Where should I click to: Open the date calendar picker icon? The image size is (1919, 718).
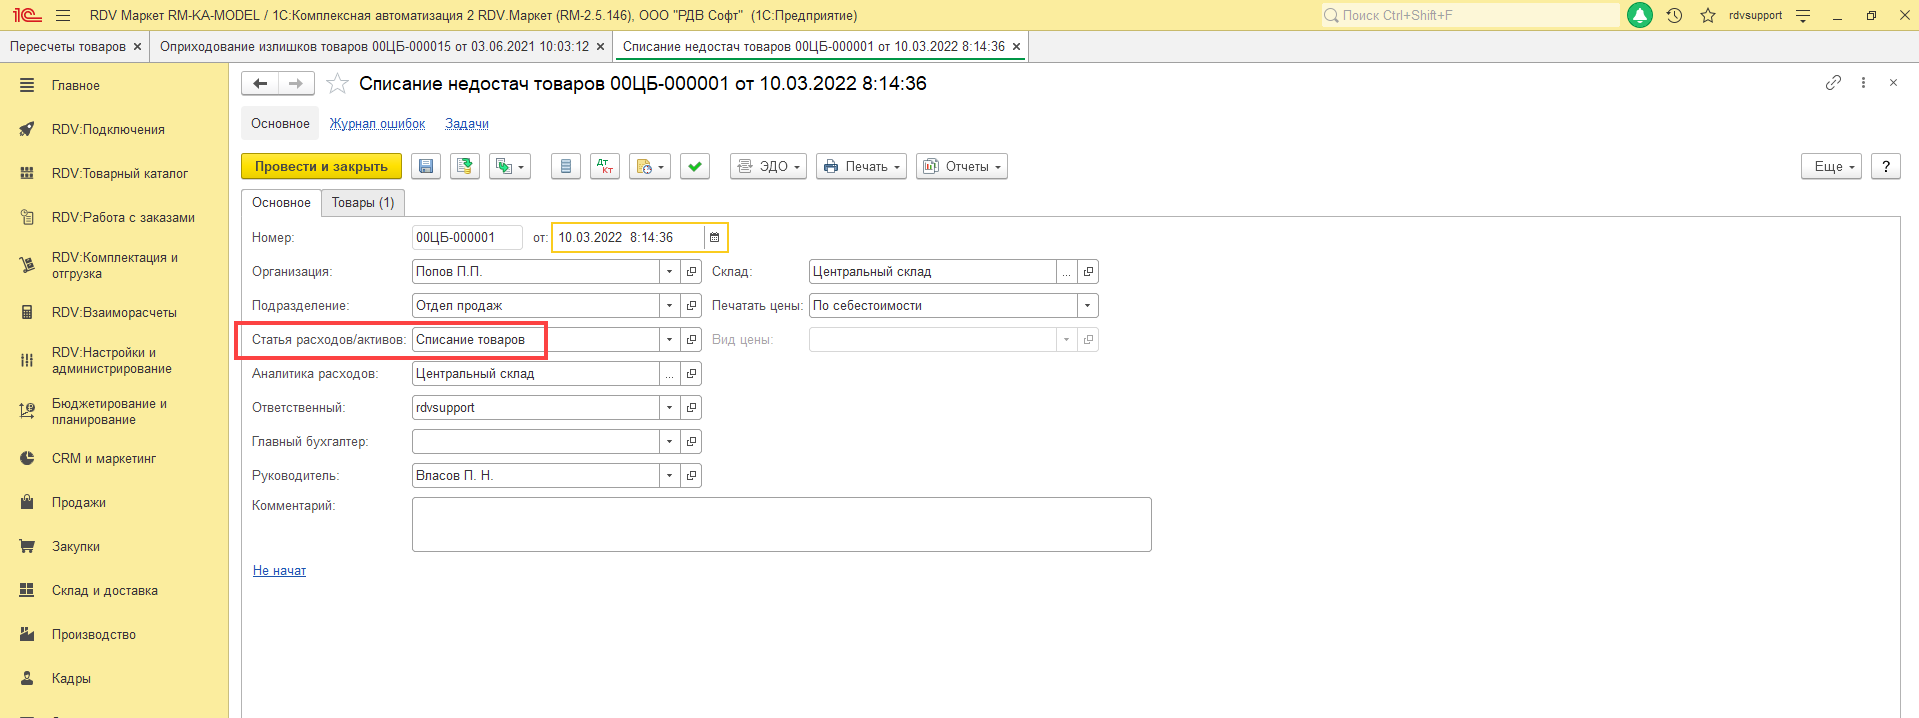(714, 238)
